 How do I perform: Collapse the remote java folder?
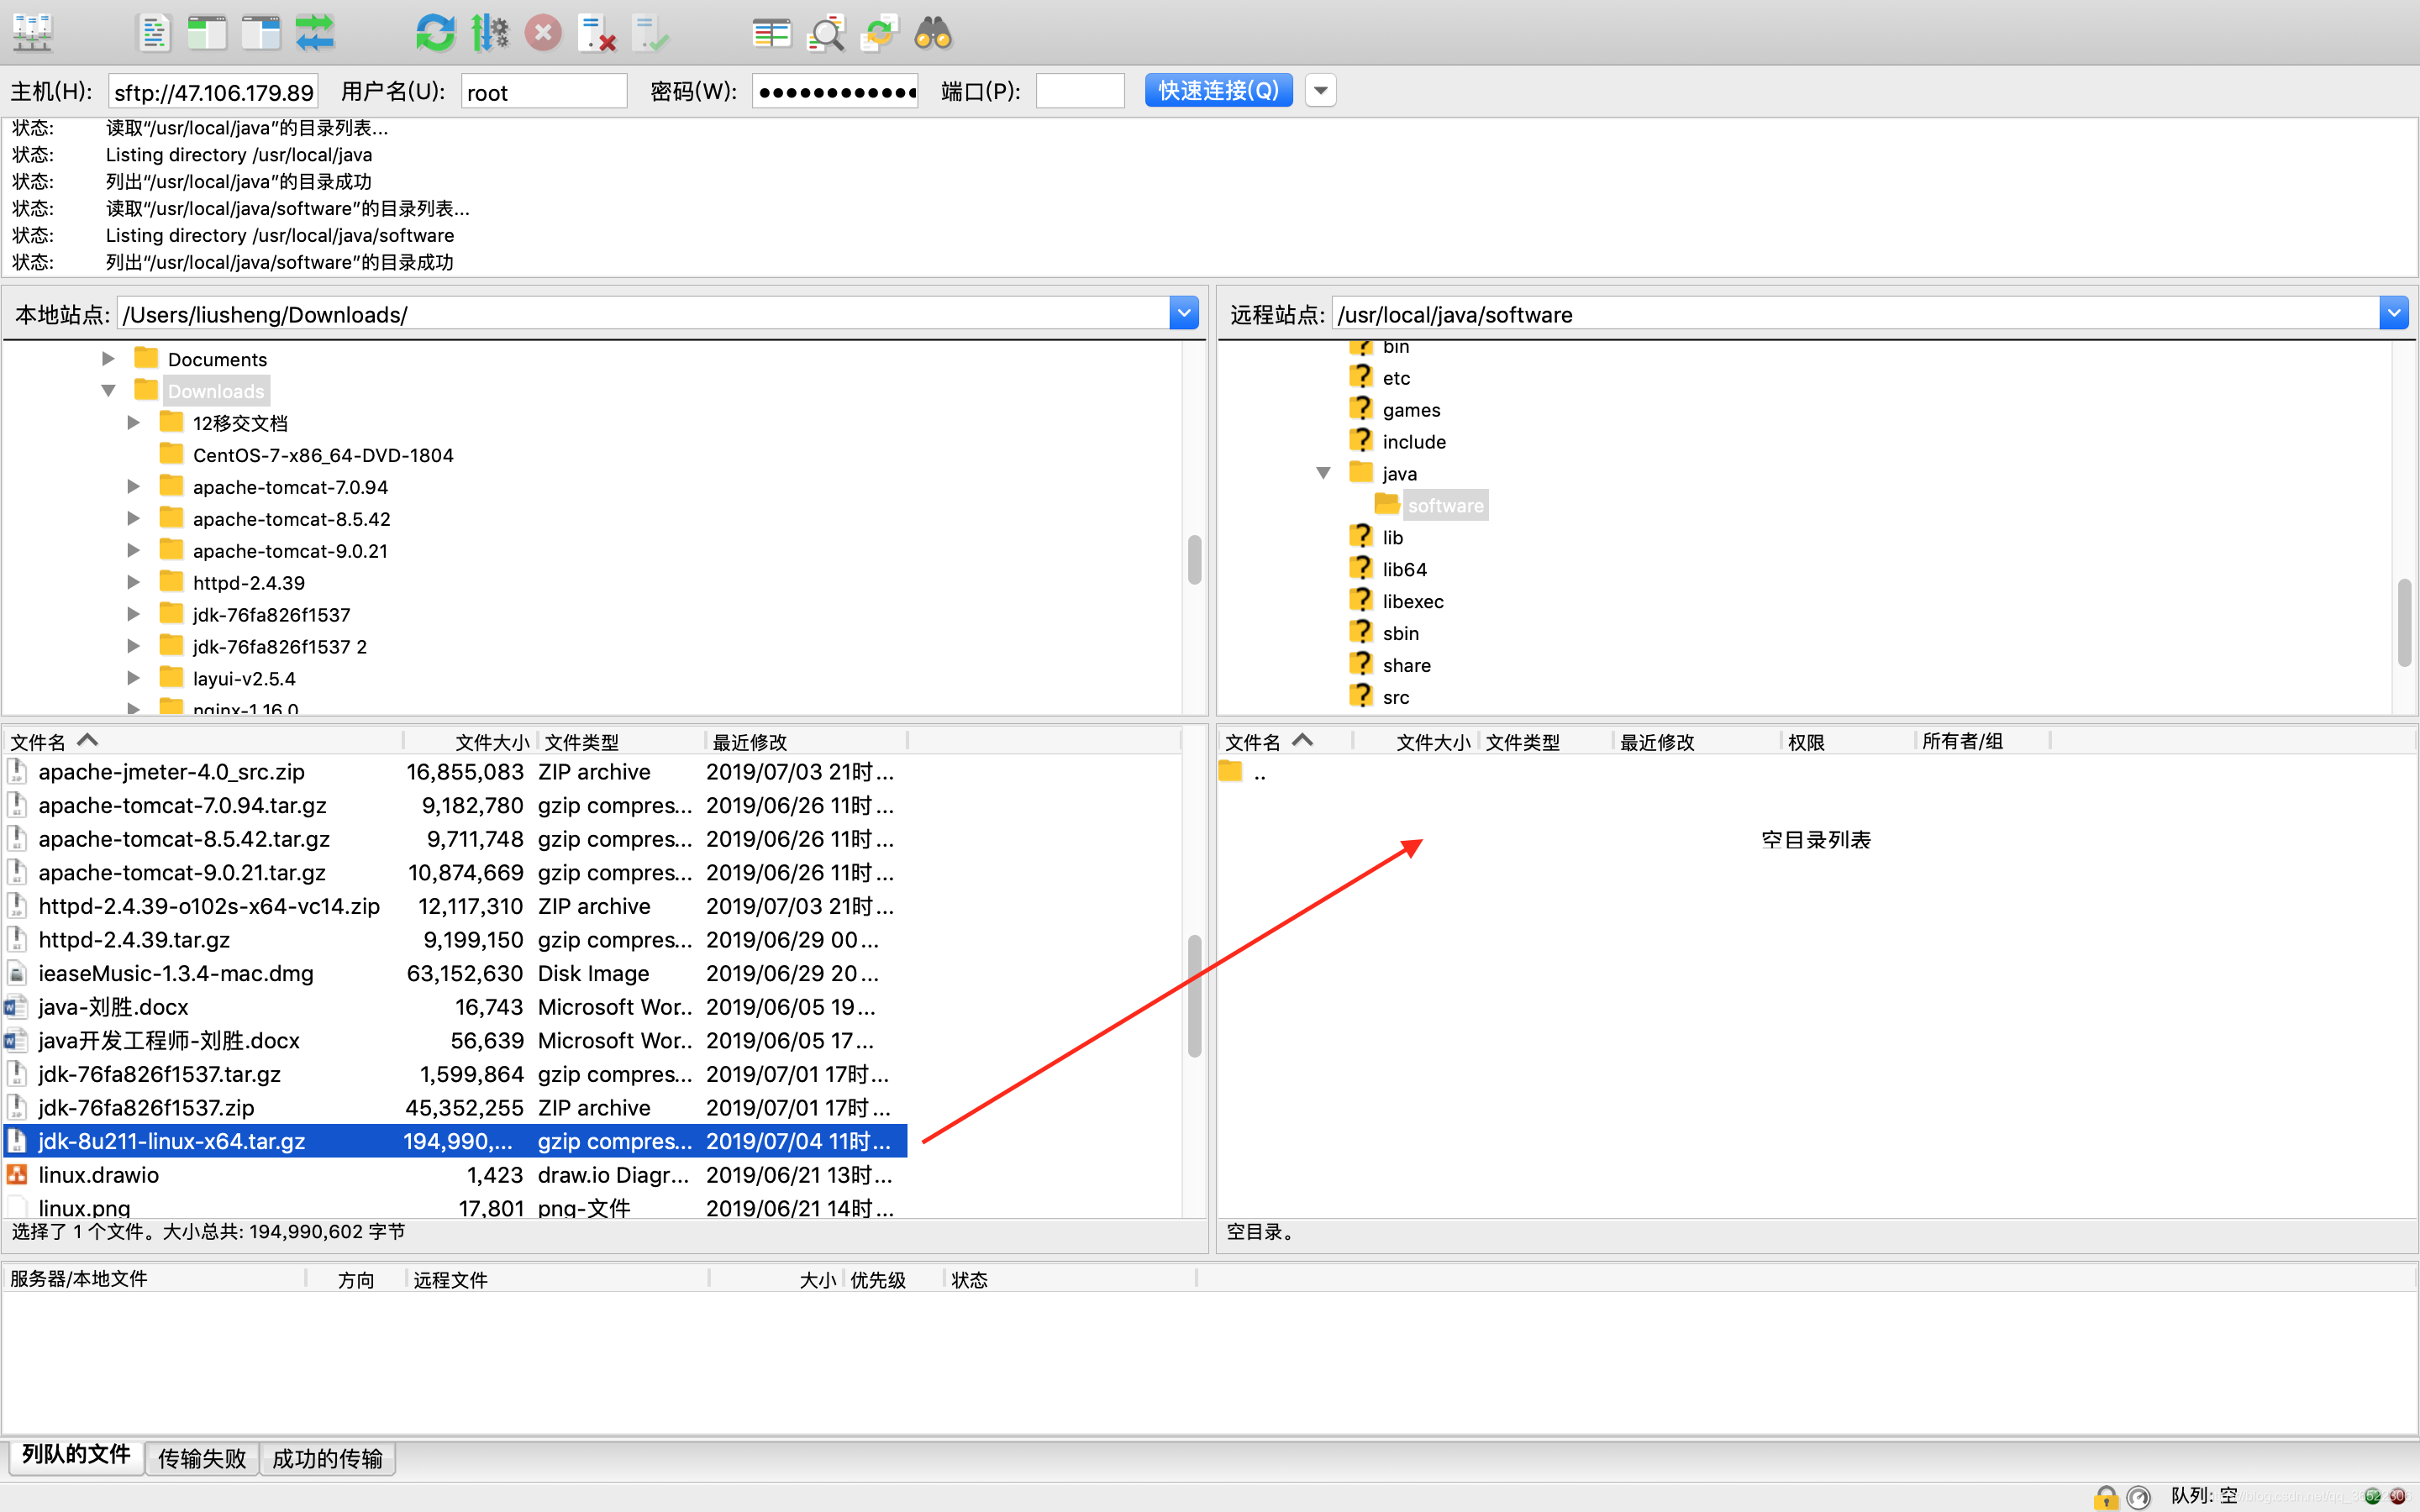click(1323, 473)
